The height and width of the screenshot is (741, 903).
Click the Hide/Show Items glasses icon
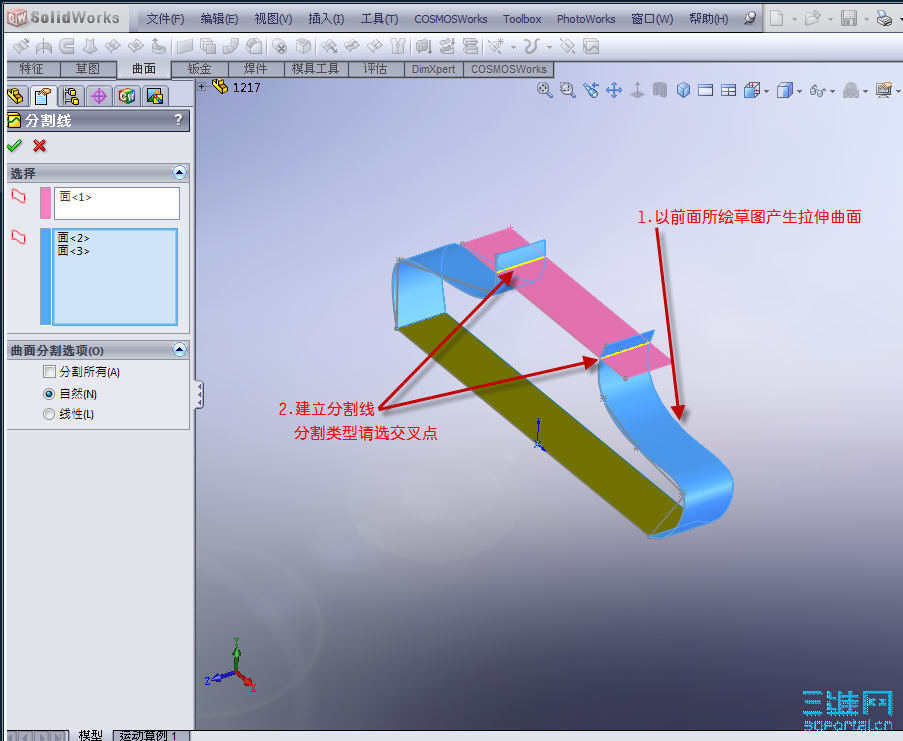pyautogui.click(x=818, y=90)
